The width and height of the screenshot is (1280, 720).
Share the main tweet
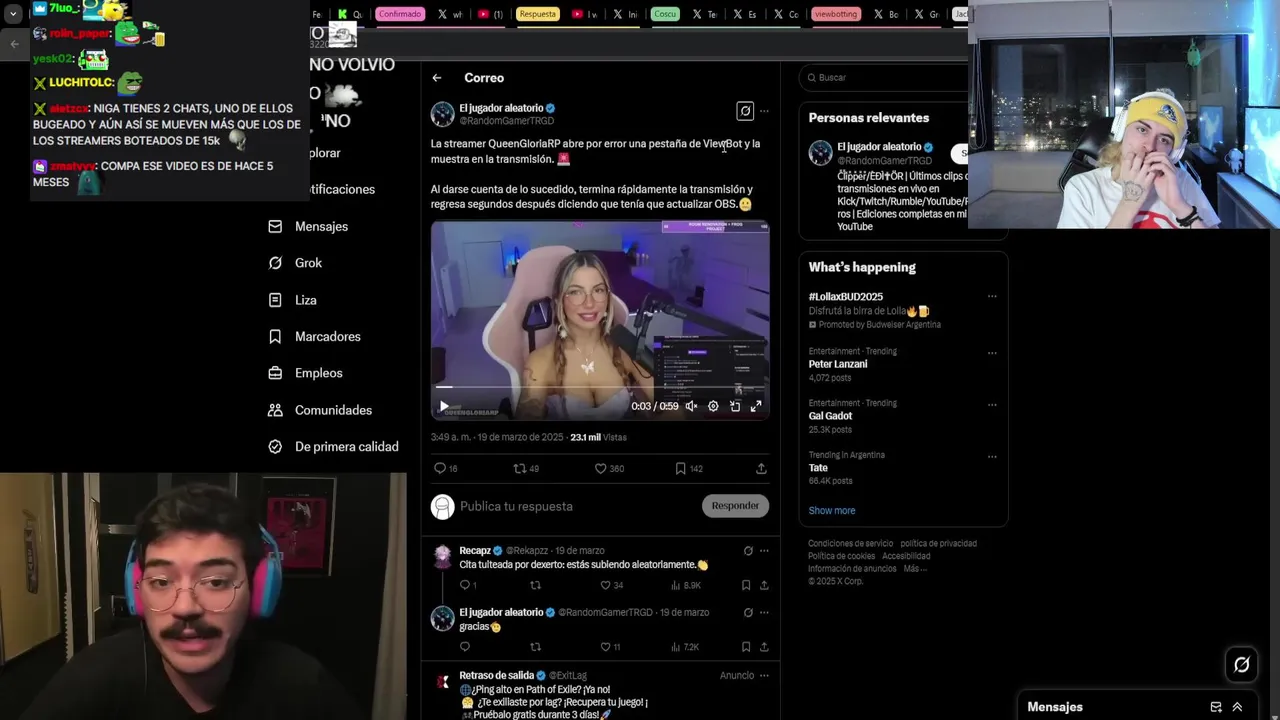click(x=761, y=468)
